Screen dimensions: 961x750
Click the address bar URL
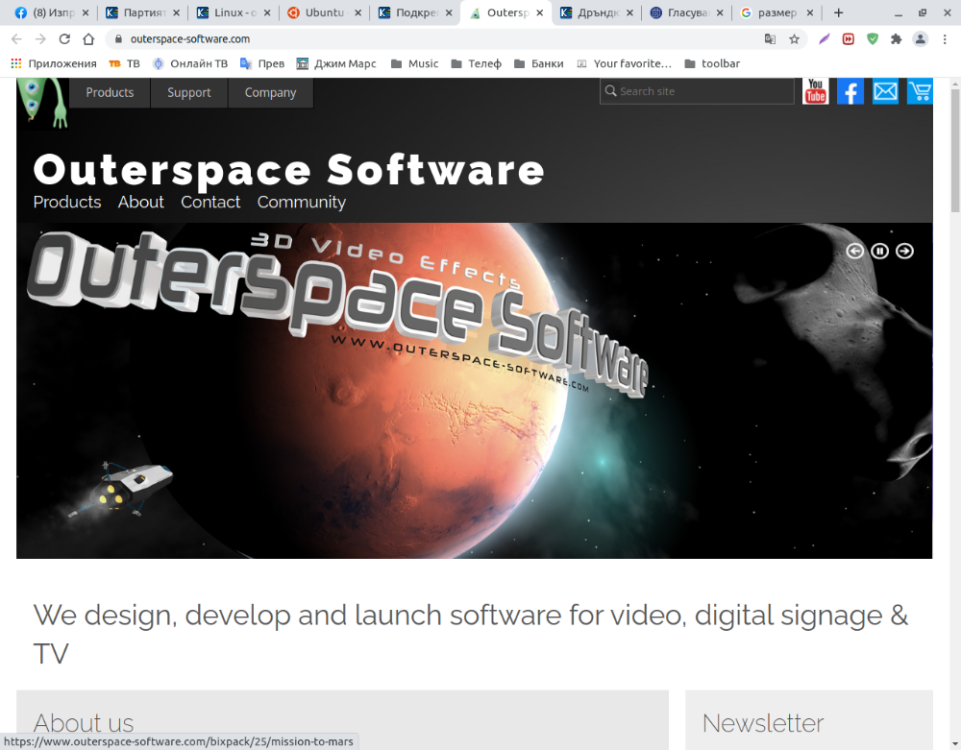pos(190,39)
